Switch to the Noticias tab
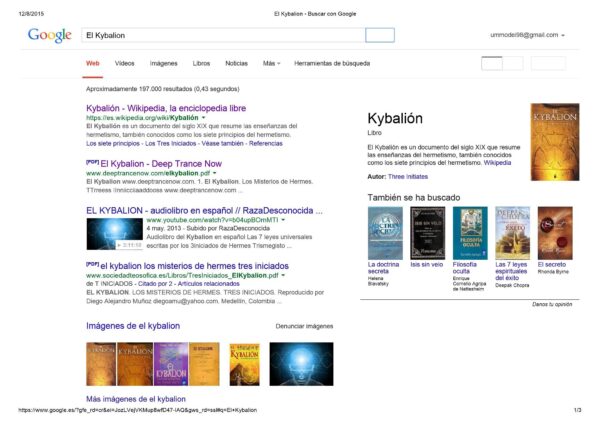The width and height of the screenshot is (600, 424). point(236,64)
